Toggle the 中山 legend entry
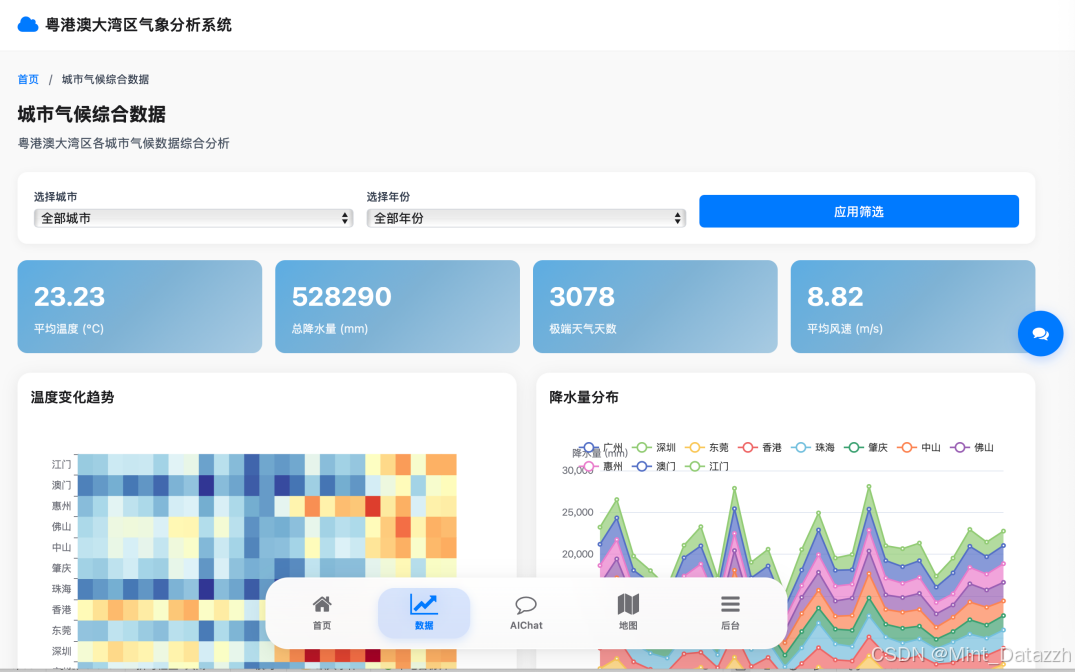This screenshot has width=1075, height=672. (x=918, y=448)
